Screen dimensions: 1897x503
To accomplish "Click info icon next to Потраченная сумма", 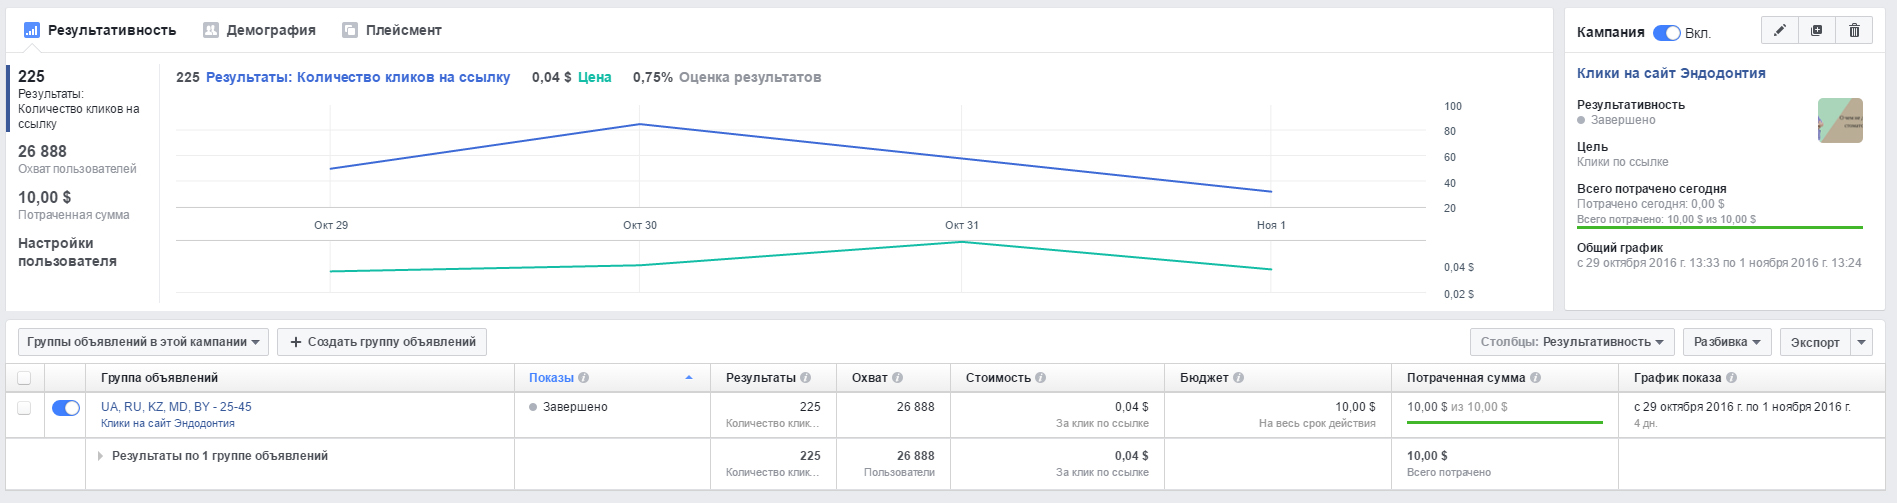I will click(x=1536, y=378).
